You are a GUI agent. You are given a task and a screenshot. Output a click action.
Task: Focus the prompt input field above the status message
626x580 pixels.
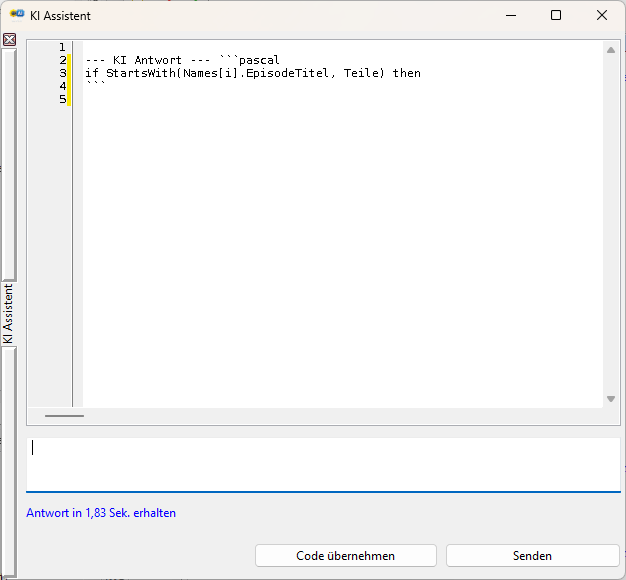(323, 465)
